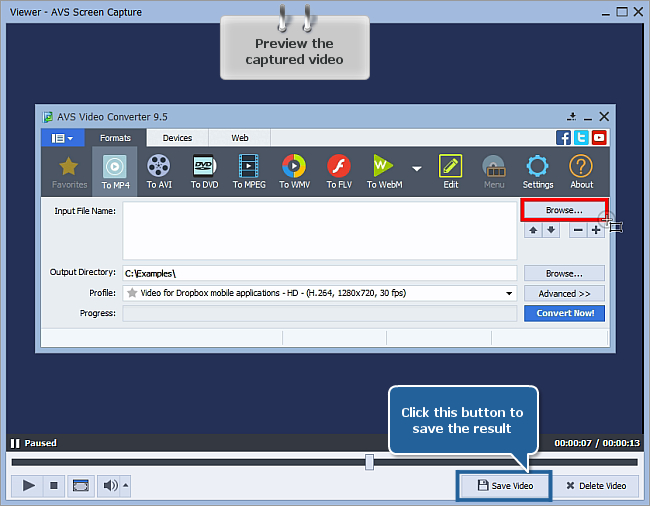
Task: Open the Advanced >> options
Action: click(564, 293)
